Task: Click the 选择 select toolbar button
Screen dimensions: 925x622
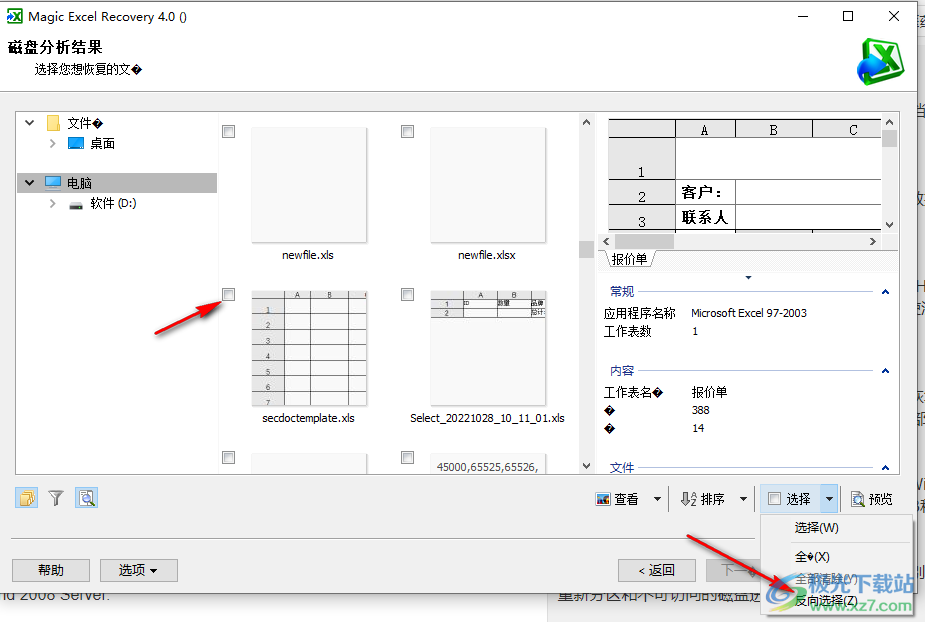Action: coord(792,498)
